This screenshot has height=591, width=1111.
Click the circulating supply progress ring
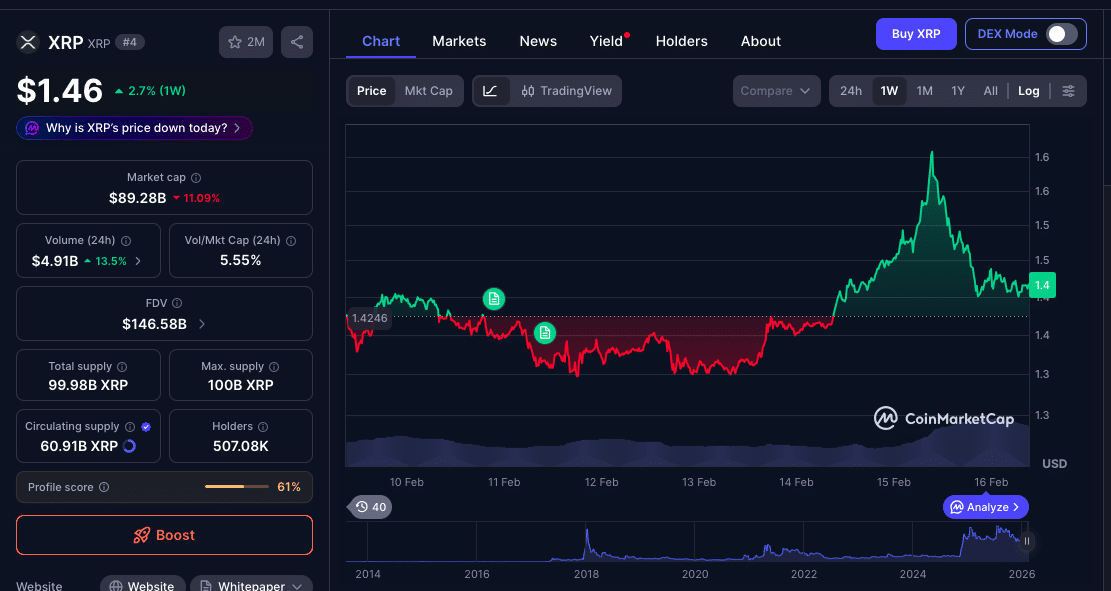(x=129, y=446)
